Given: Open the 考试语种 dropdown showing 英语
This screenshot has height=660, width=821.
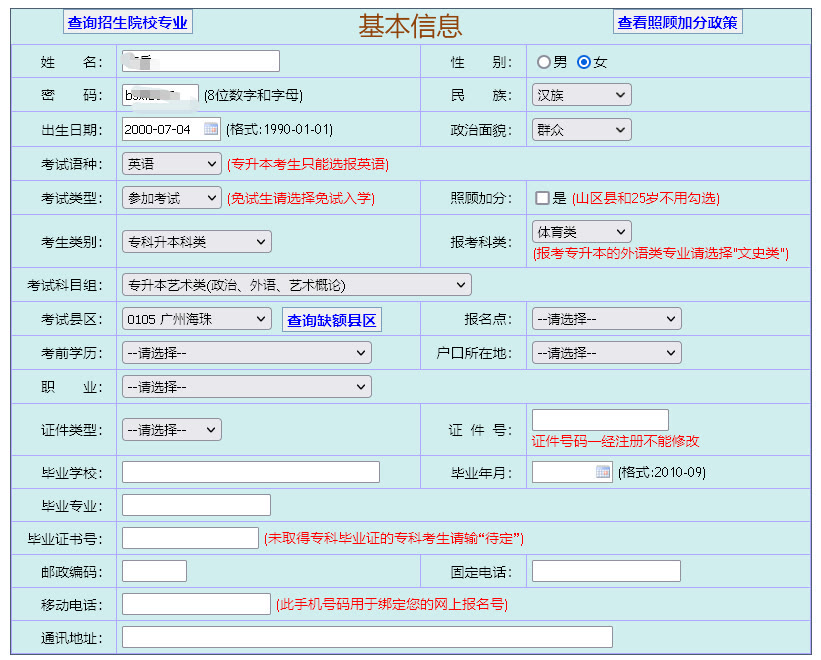Looking at the screenshot, I should 171,163.
